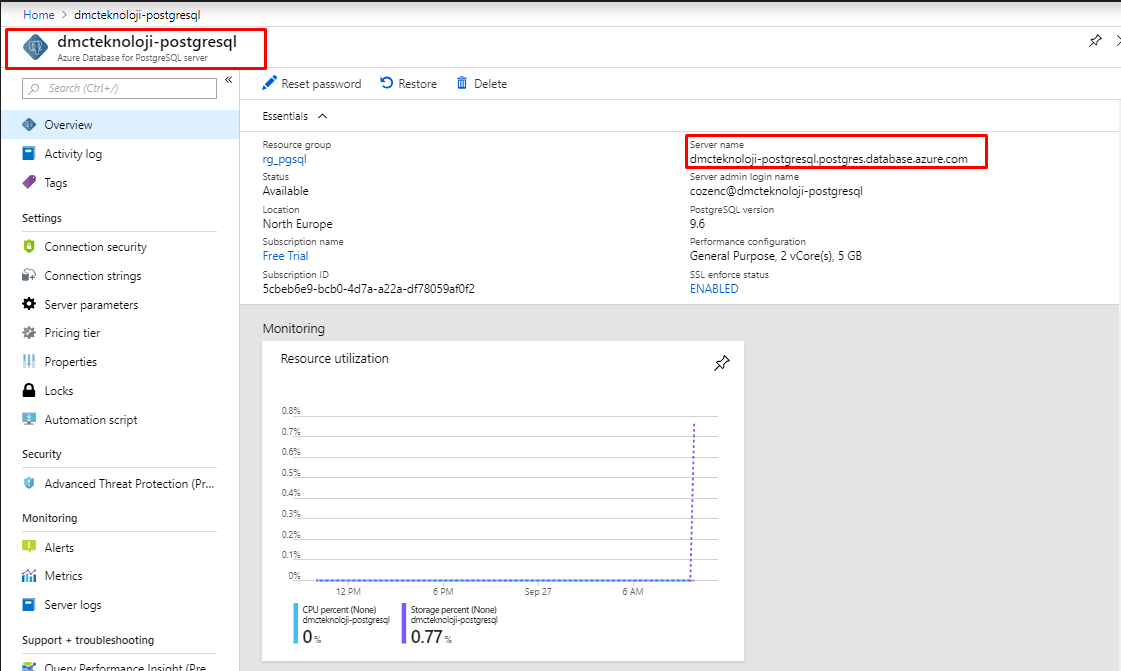This screenshot has height=671, width=1121.
Task: Focus the Search (Ctrl+/) menu field
Action: tap(119, 88)
